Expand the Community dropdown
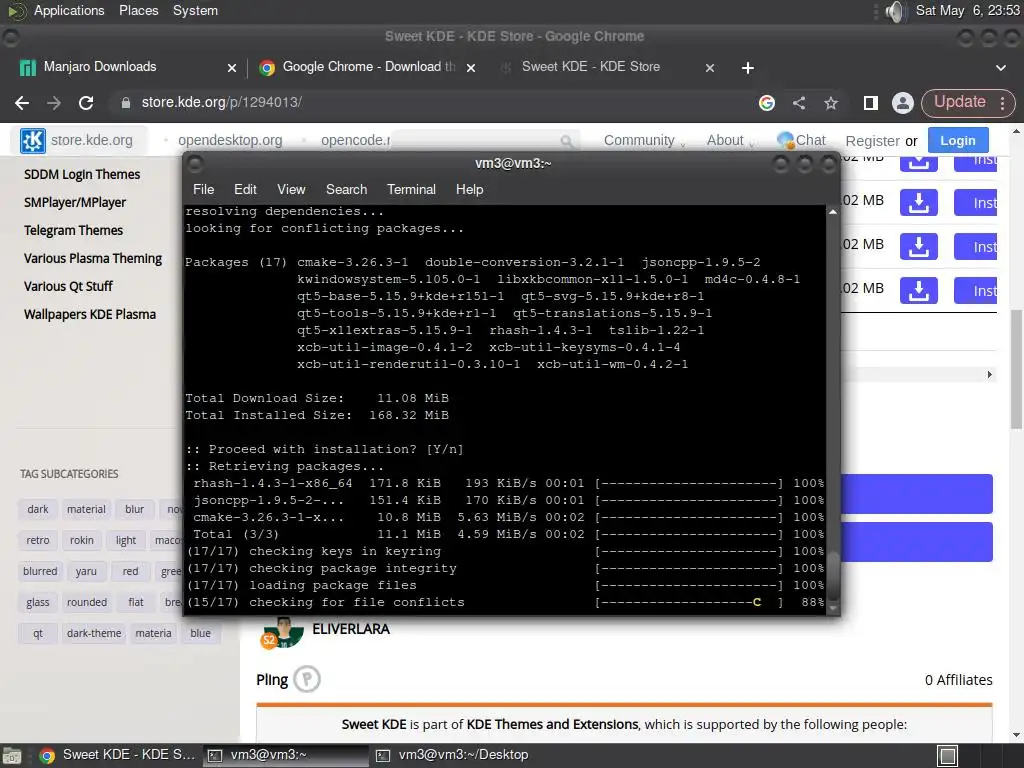Screen dimensions: 1024x768 pos(644,140)
